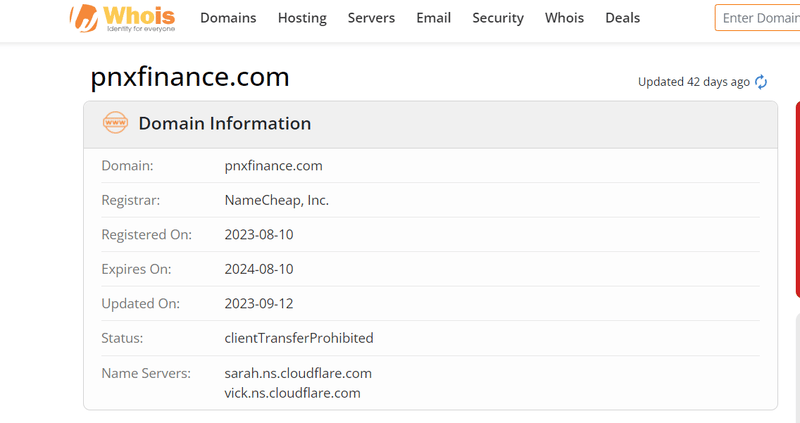Open the Whois menu item
Viewport: 800px width, 423px height.
564,18
